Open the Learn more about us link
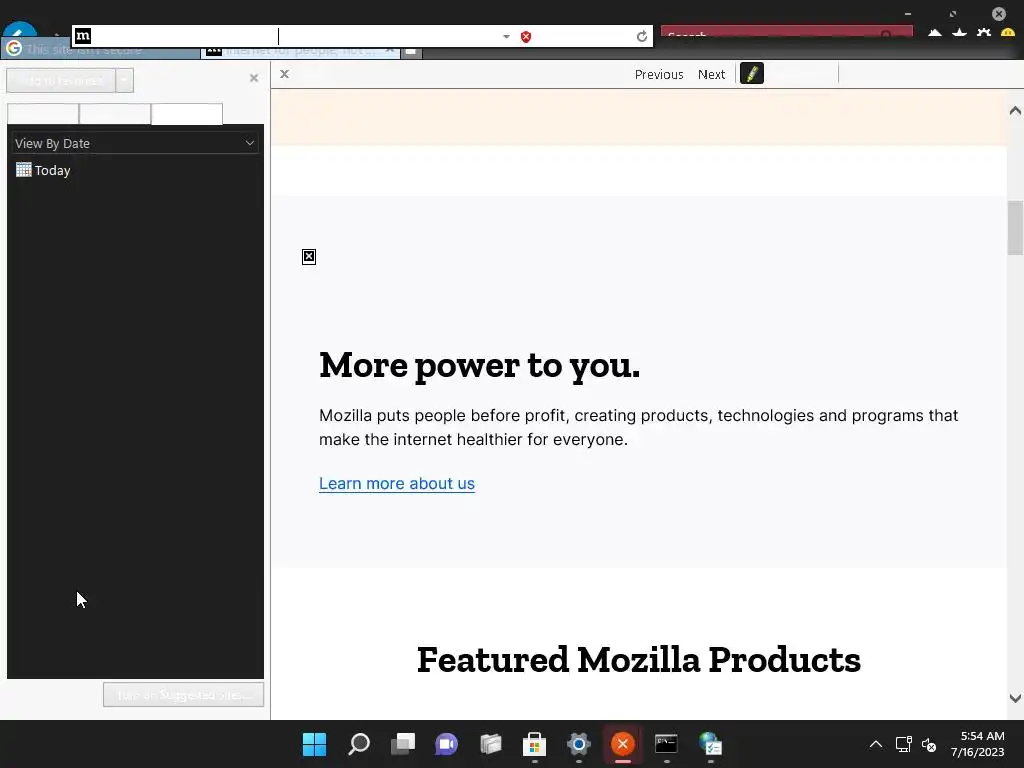Screen dimensions: 1024x768 pyautogui.click(x=397, y=483)
